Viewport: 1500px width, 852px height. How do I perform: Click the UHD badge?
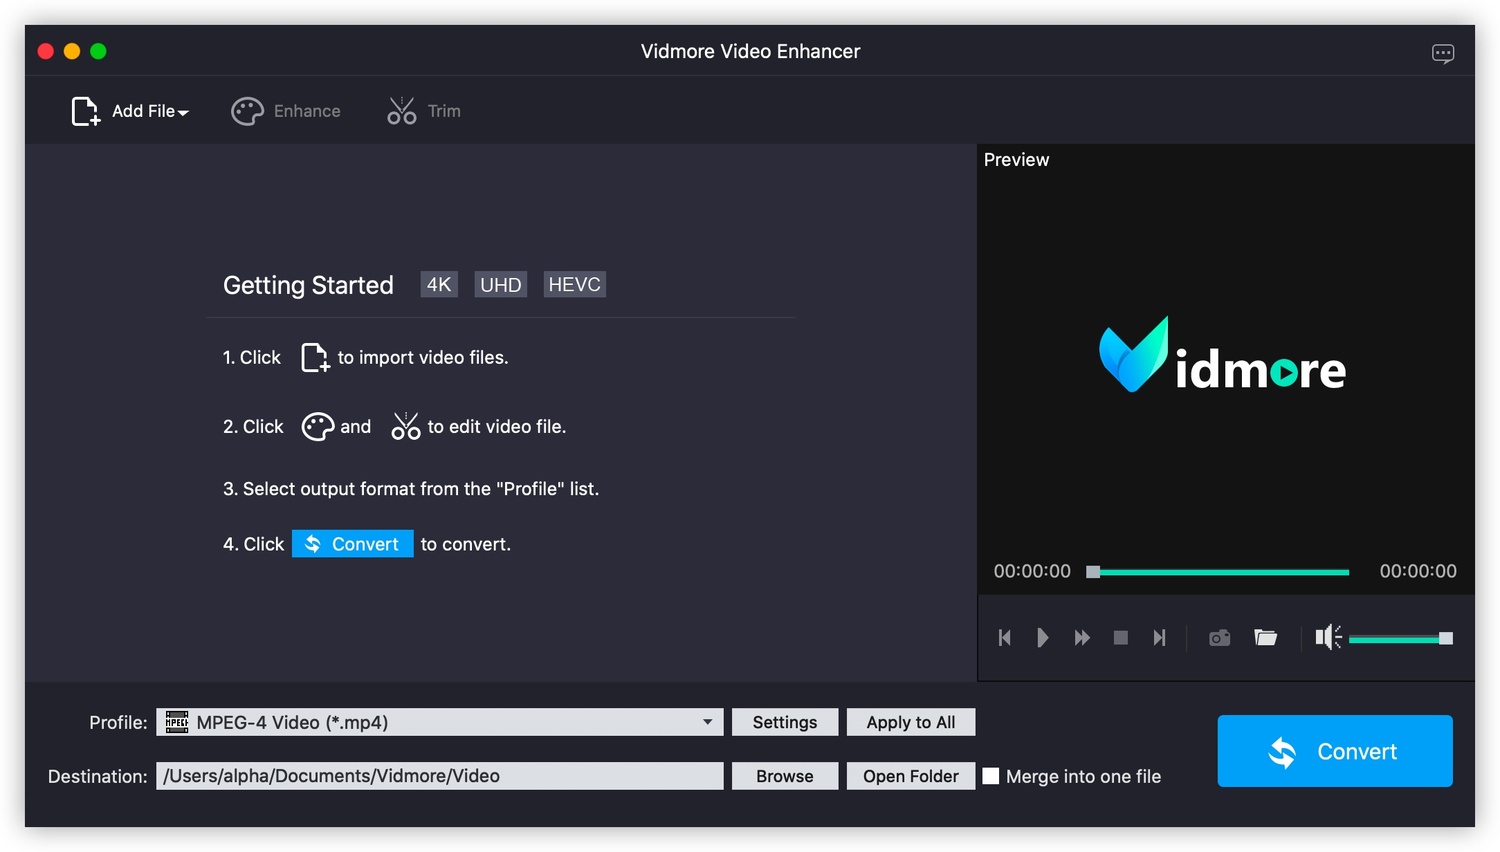(x=500, y=285)
